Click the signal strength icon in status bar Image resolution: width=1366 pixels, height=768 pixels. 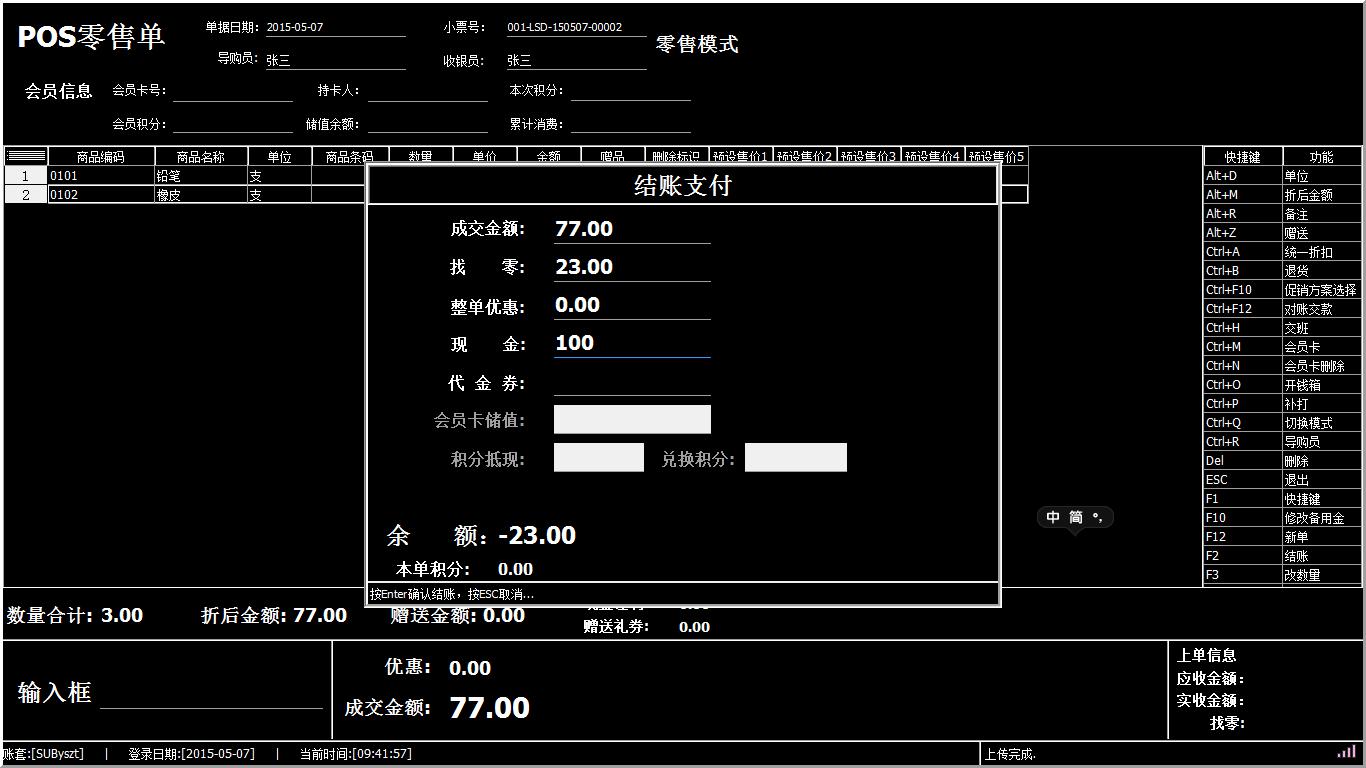click(1346, 753)
